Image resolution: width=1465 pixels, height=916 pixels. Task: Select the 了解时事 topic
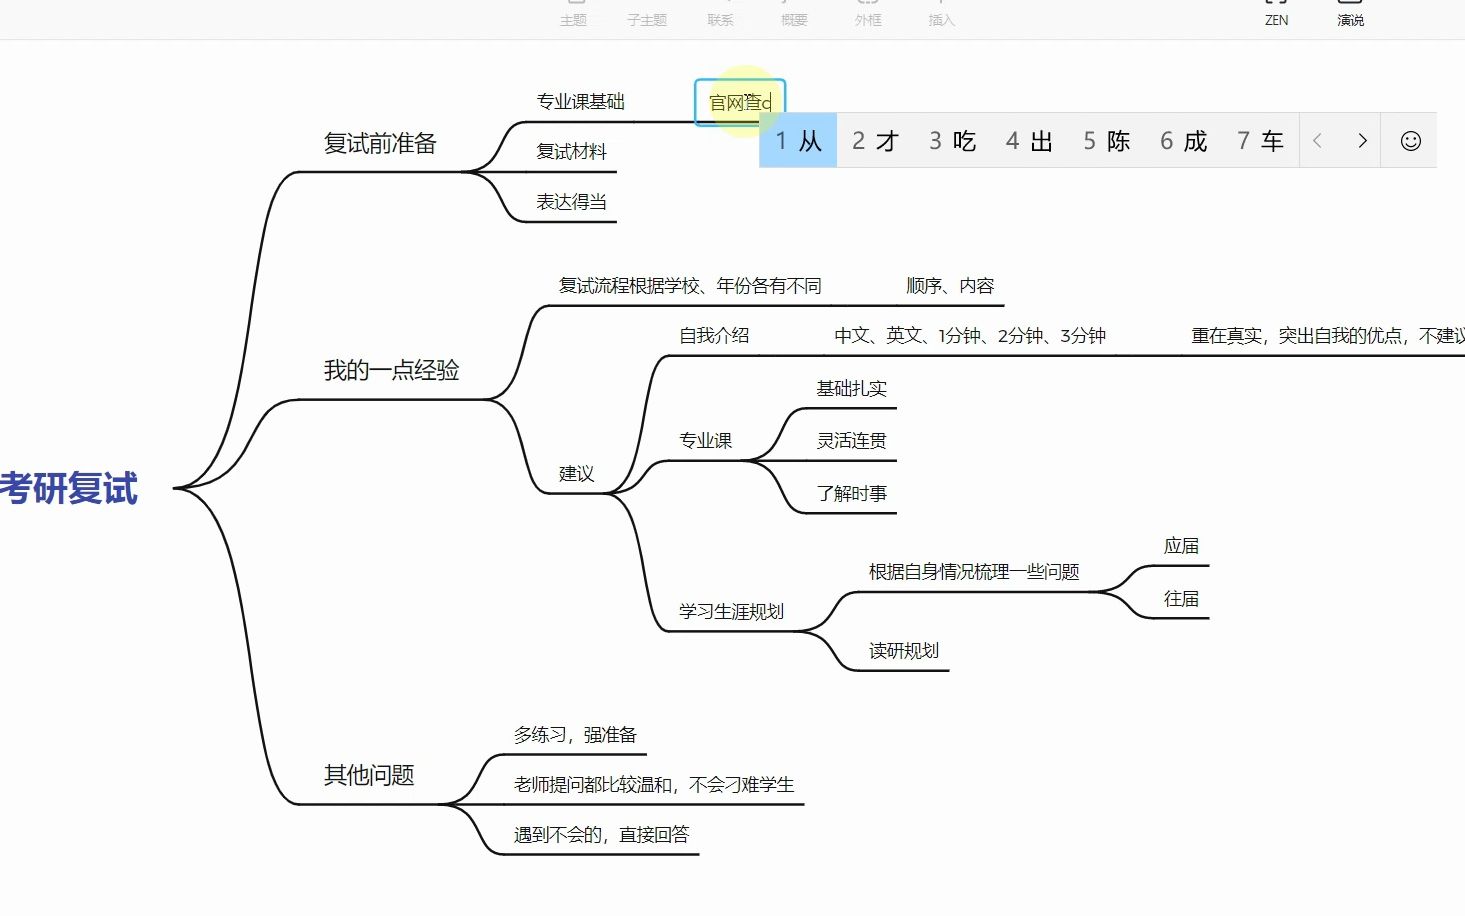(851, 494)
